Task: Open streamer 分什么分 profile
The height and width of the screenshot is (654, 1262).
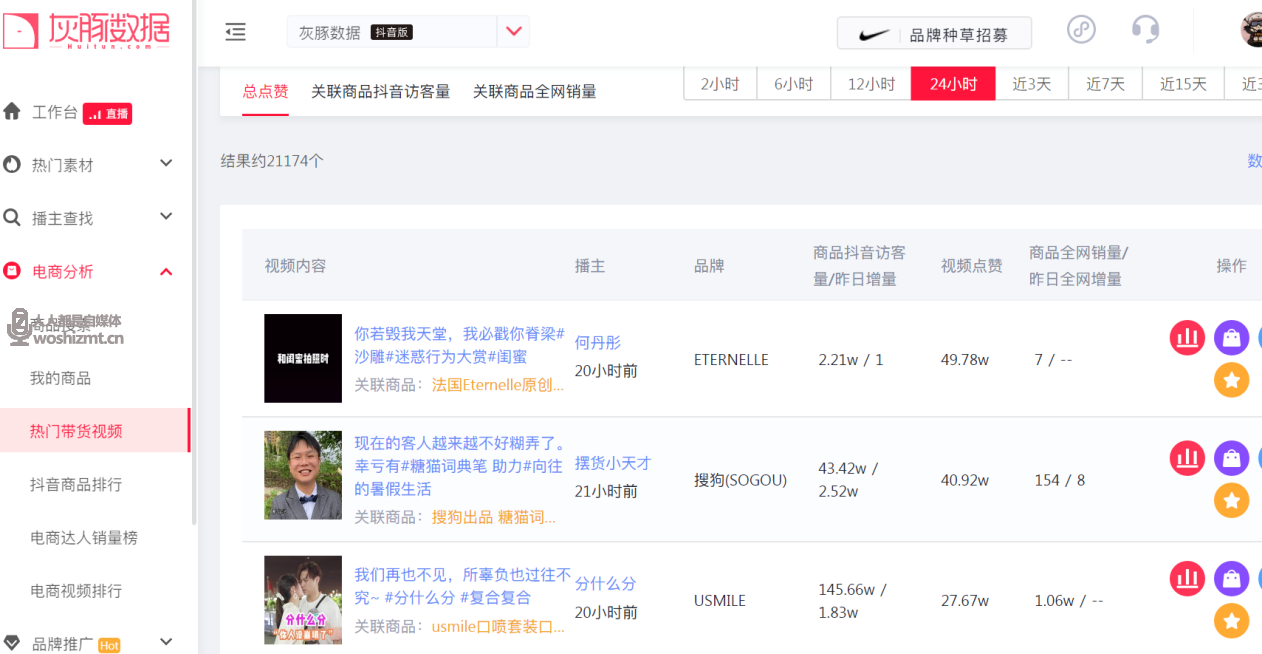Action: tap(605, 583)
